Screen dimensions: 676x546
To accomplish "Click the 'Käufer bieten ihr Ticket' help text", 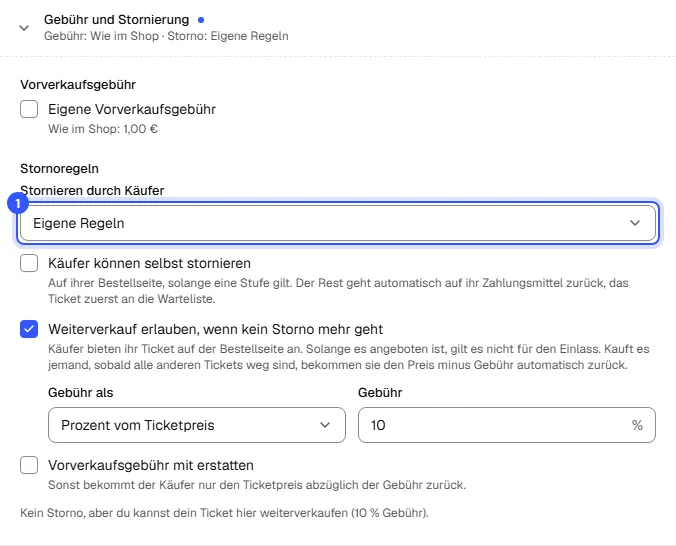I will point(349,357).
